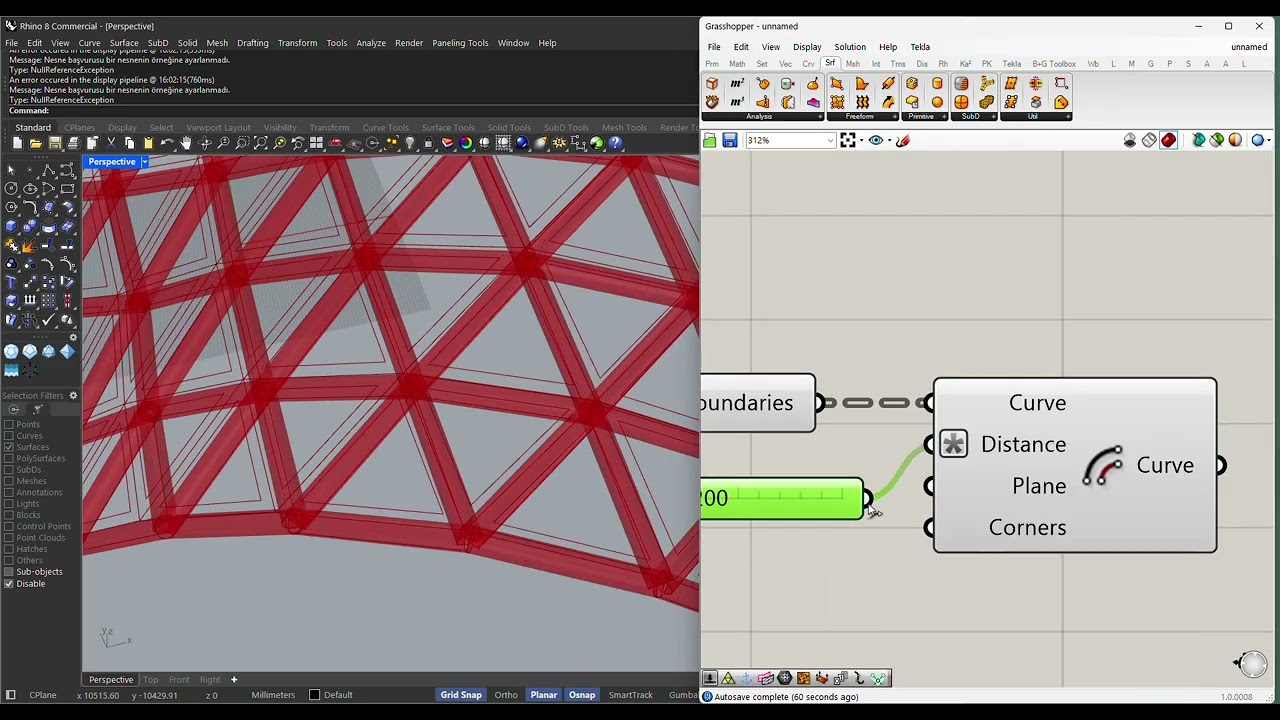
Task: Open the Solution menu in Grasshopper
Action: click(850, 47)
